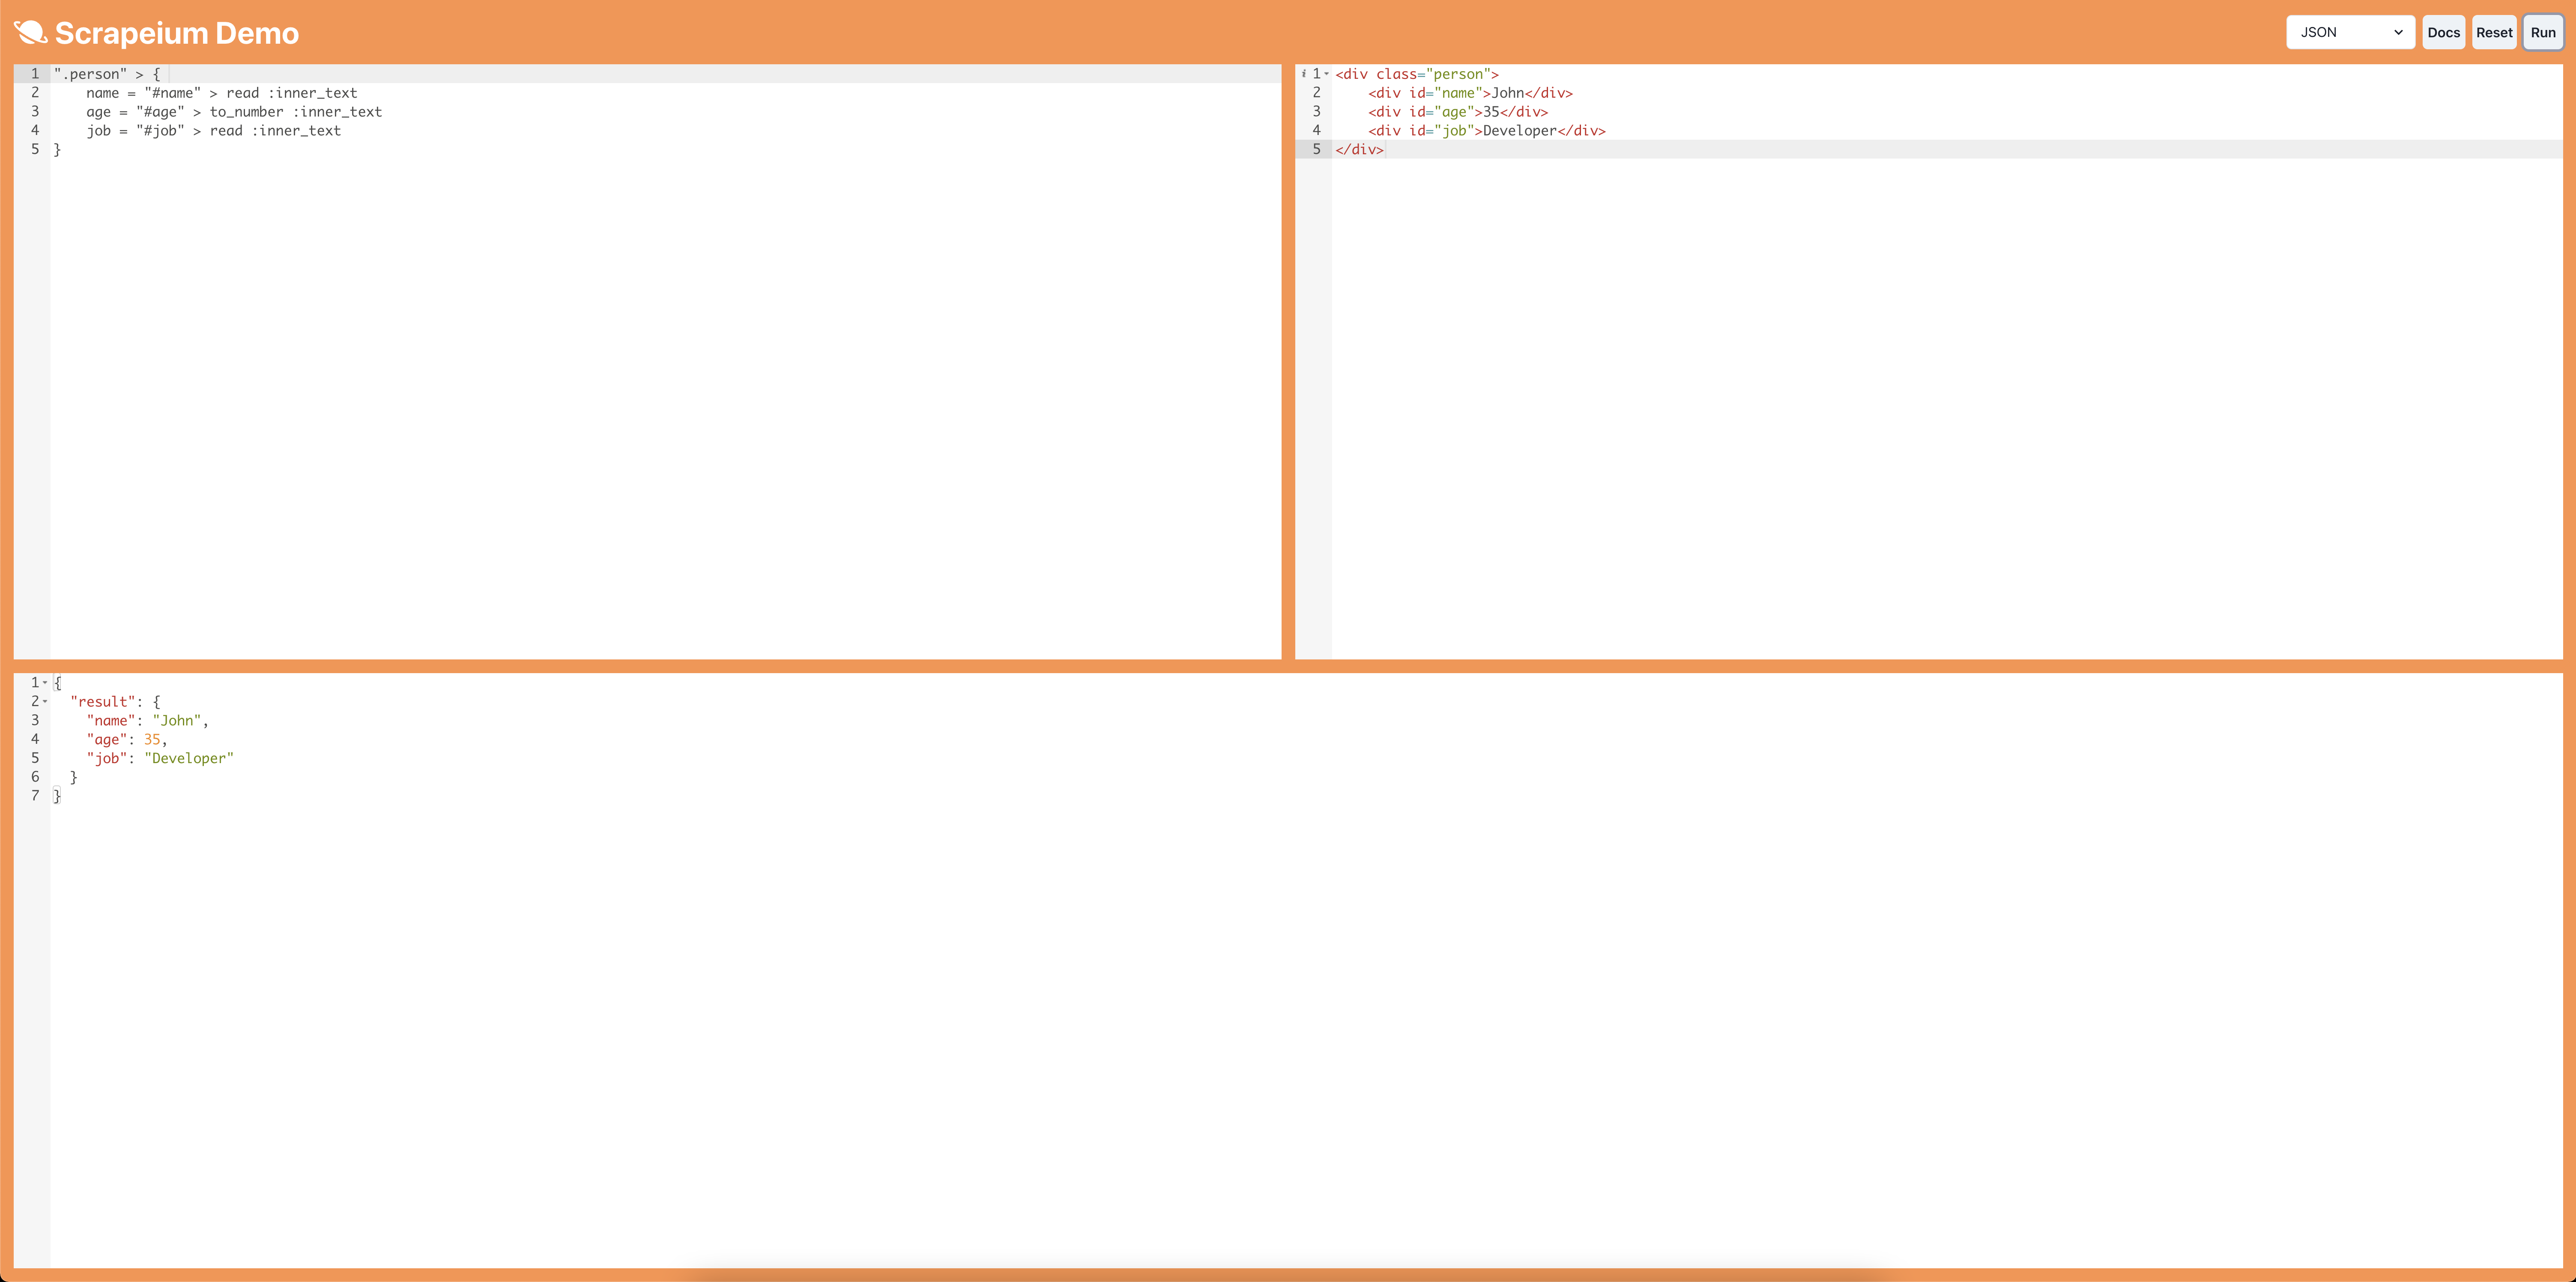2576x1282 pixels.
Task: Open the JSON output format dropdown
Action: coord(2350,32)
